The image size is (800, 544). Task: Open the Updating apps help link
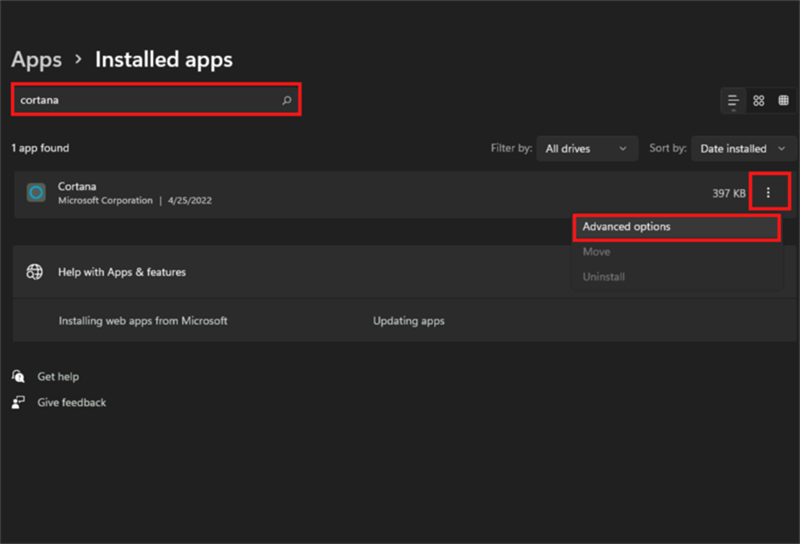(x=409, y=321)
